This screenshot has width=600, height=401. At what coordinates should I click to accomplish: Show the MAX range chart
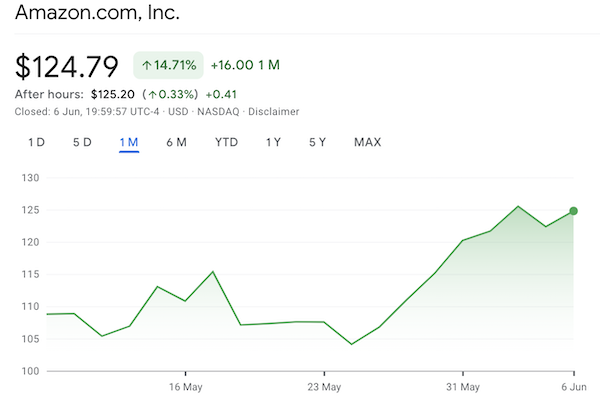[x=367, y=142]
